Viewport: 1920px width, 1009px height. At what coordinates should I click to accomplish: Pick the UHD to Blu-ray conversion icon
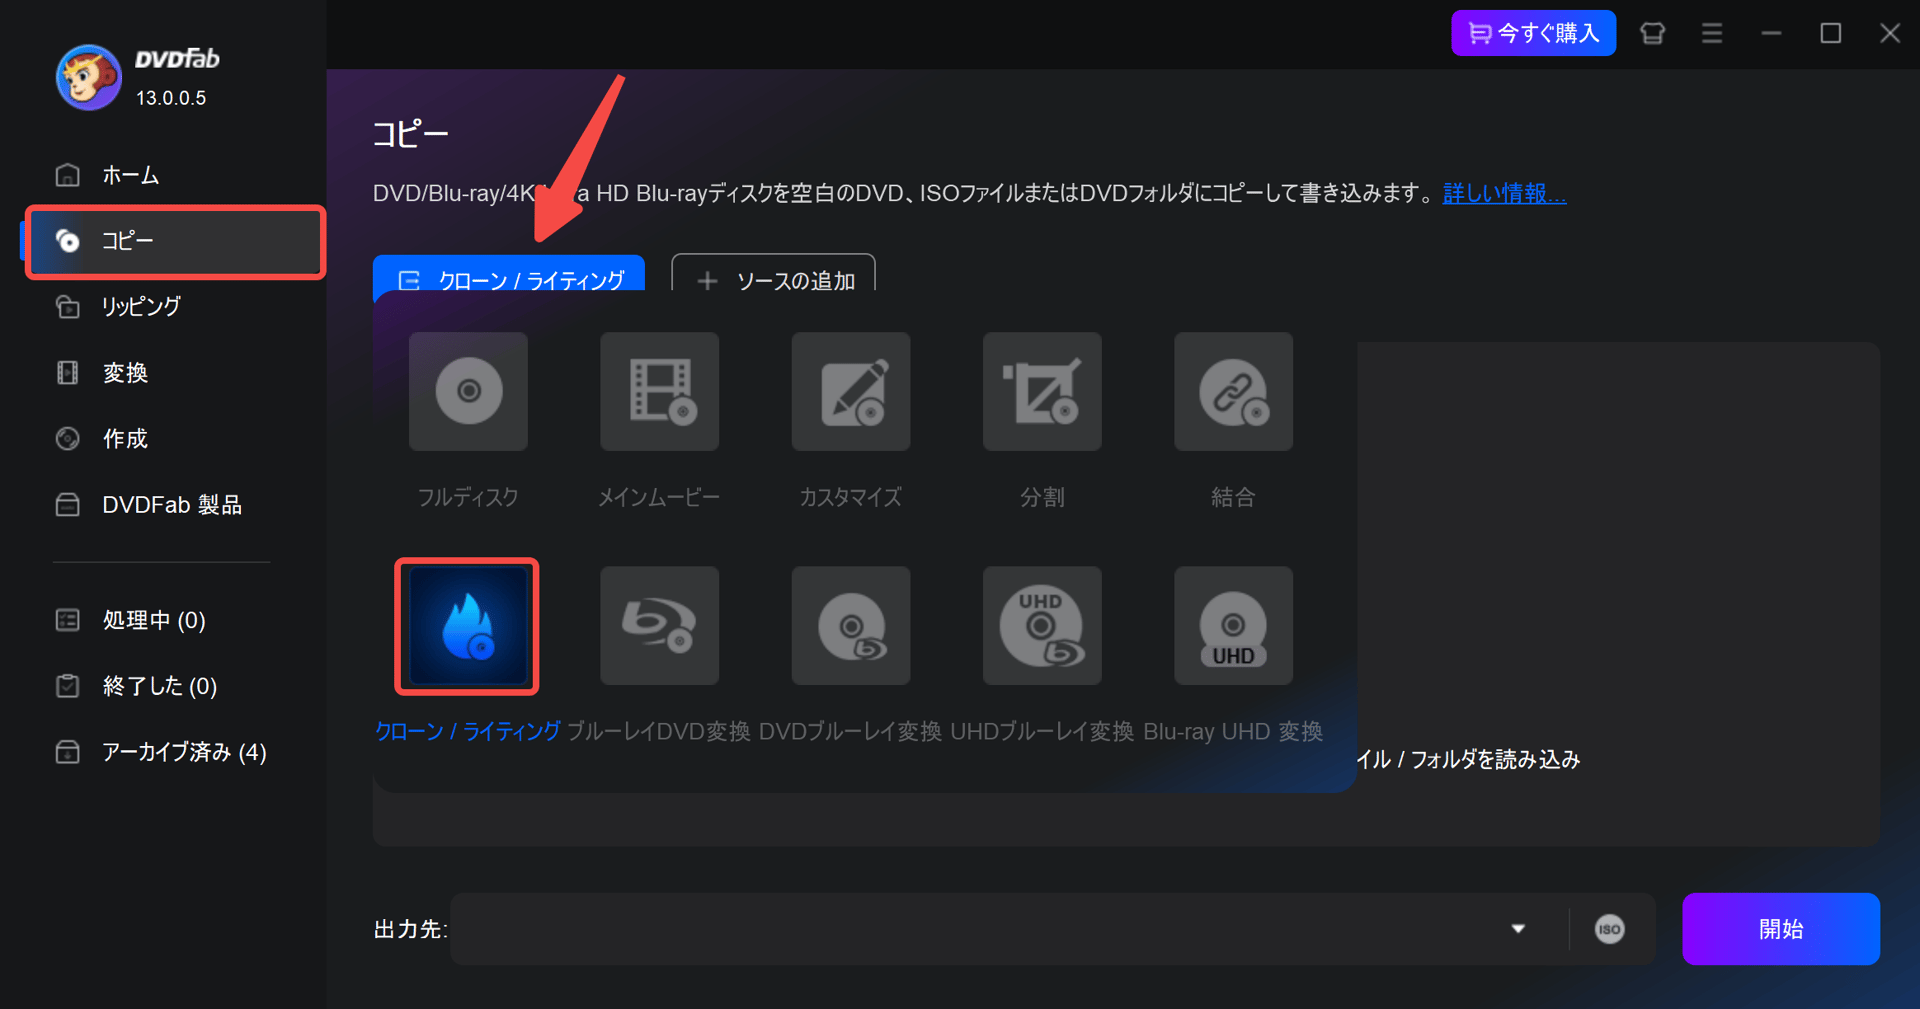pos(1042,626)
